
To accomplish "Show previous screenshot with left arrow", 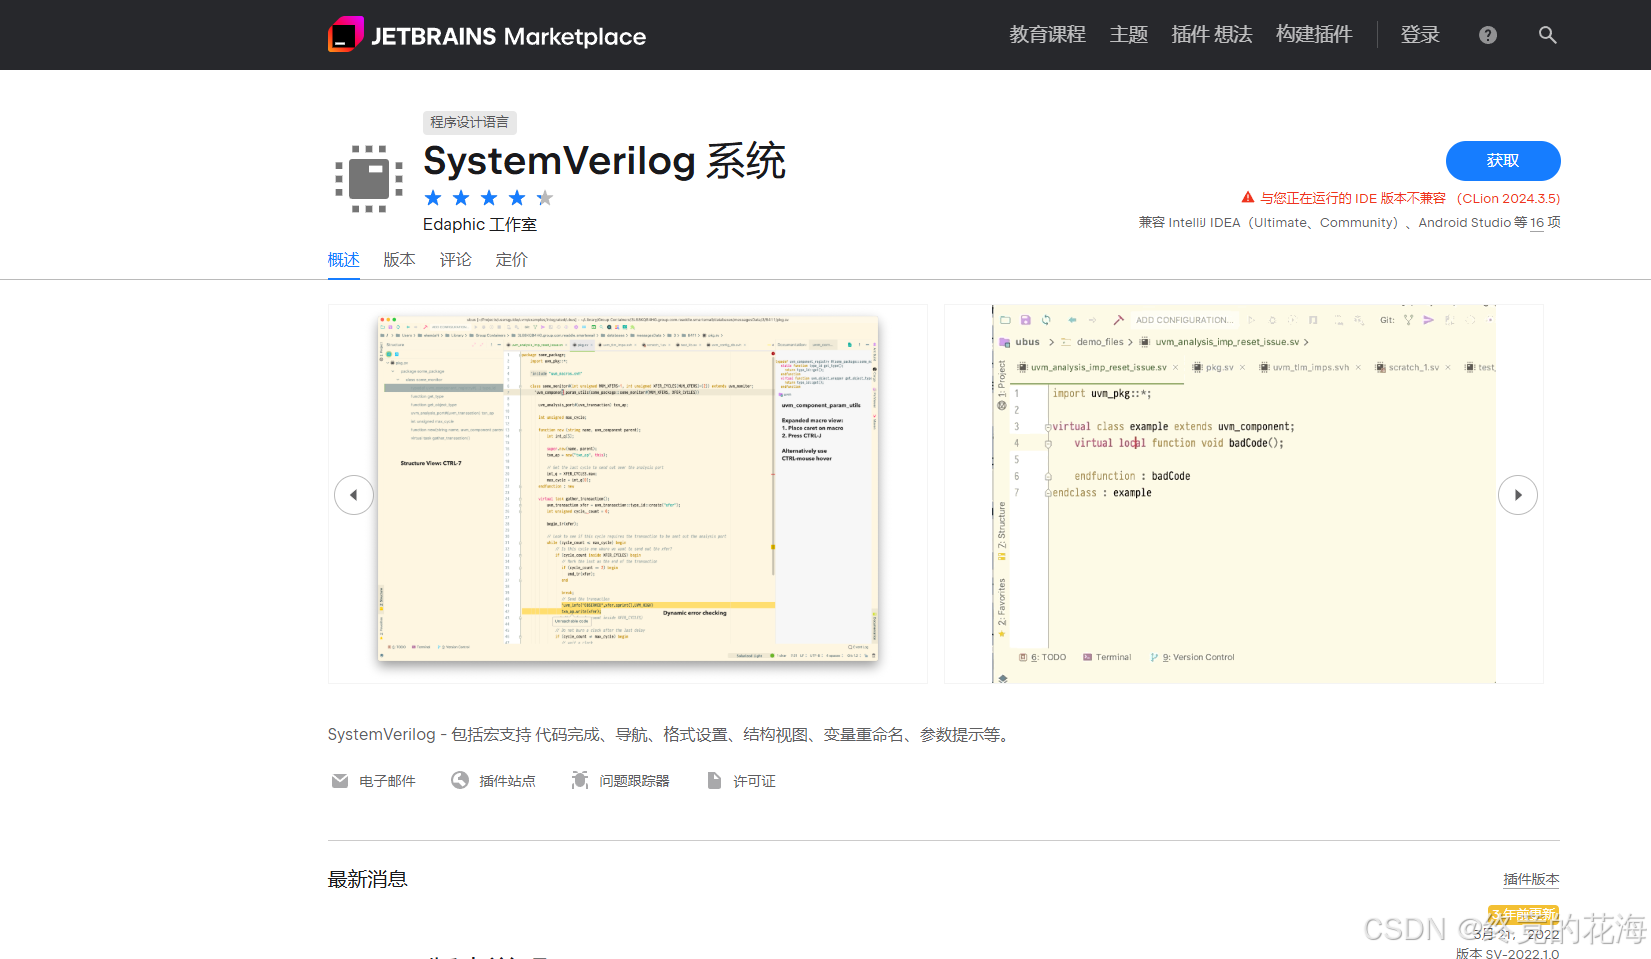I will pyautogui.click(x=354, y=495).
